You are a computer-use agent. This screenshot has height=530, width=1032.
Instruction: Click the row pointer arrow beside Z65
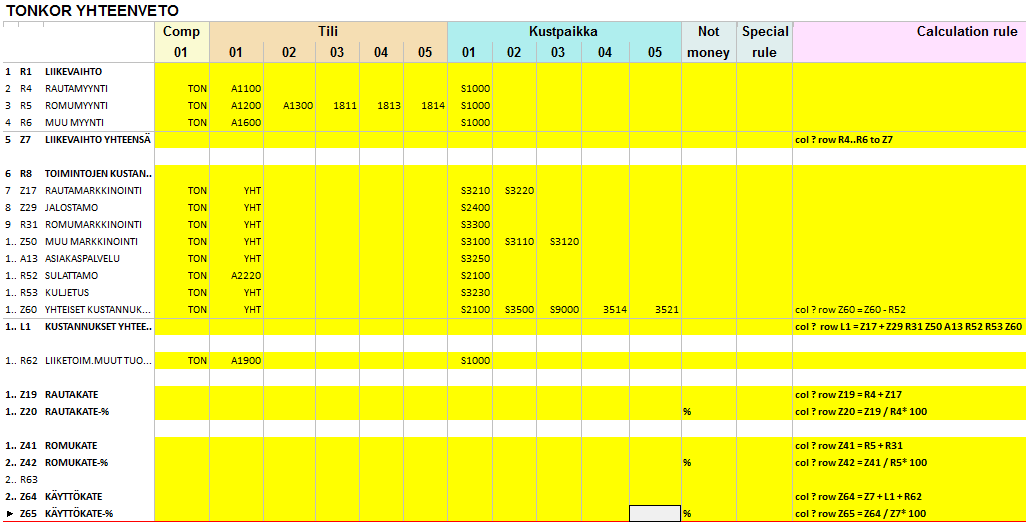point(10,514)
